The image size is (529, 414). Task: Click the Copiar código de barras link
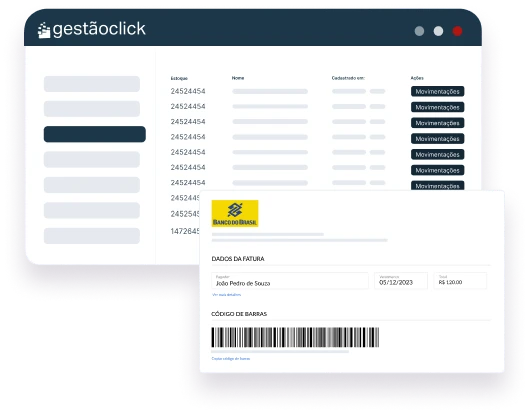click(x=231, y=359)
